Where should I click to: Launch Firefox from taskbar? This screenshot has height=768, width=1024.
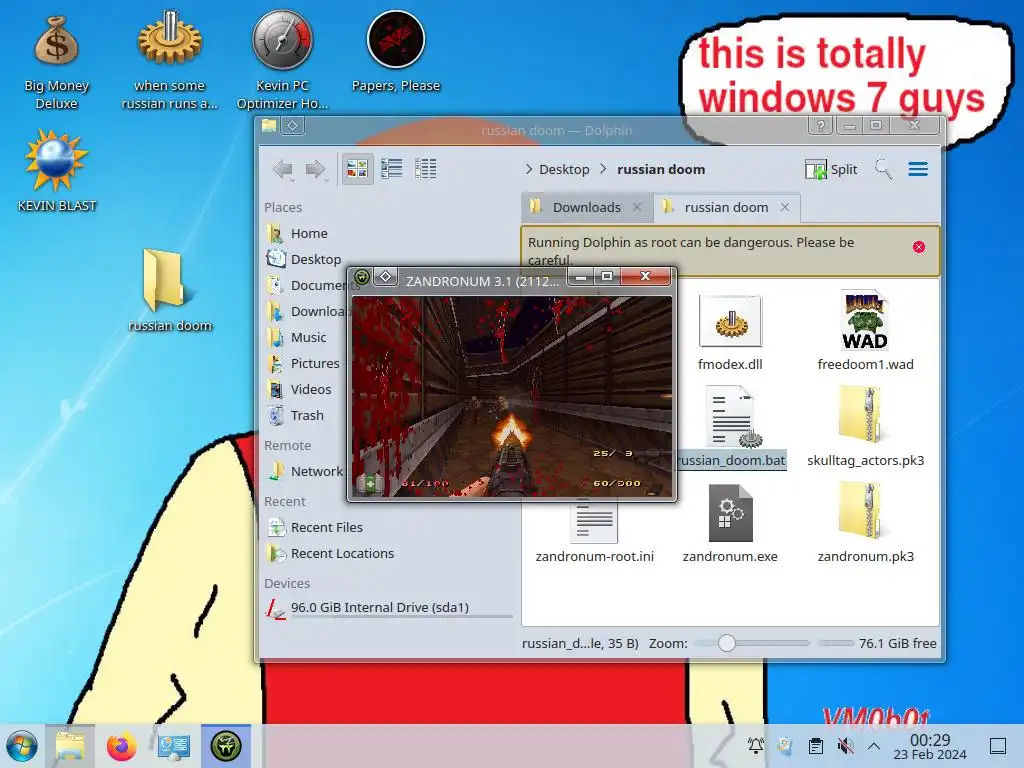click(121, 746)
